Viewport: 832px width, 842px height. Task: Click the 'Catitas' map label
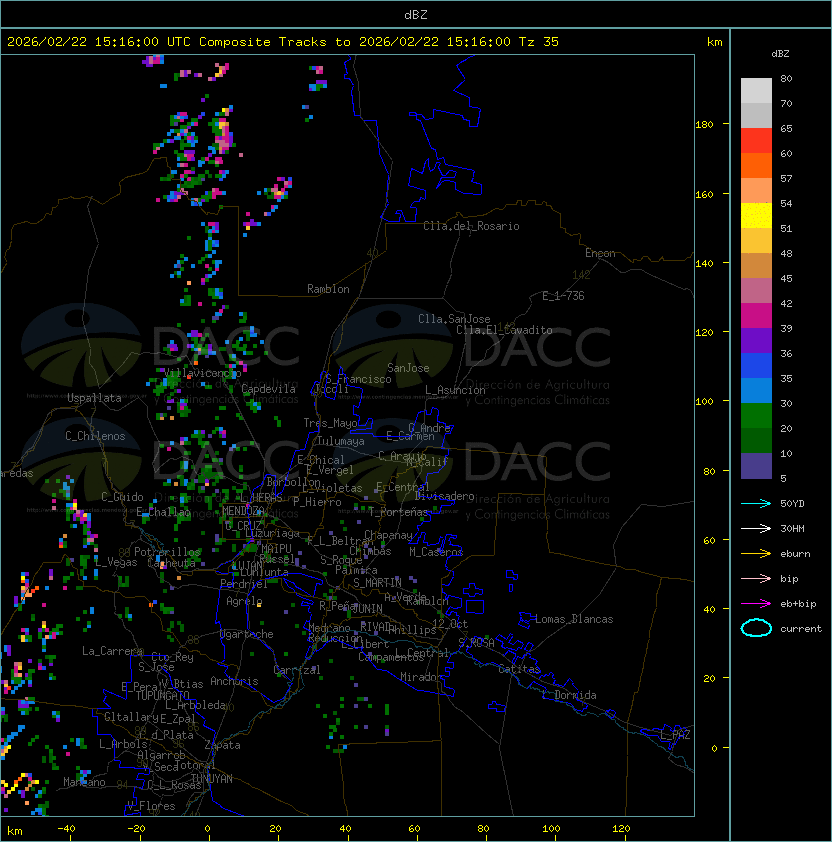(x=519, y=669)
